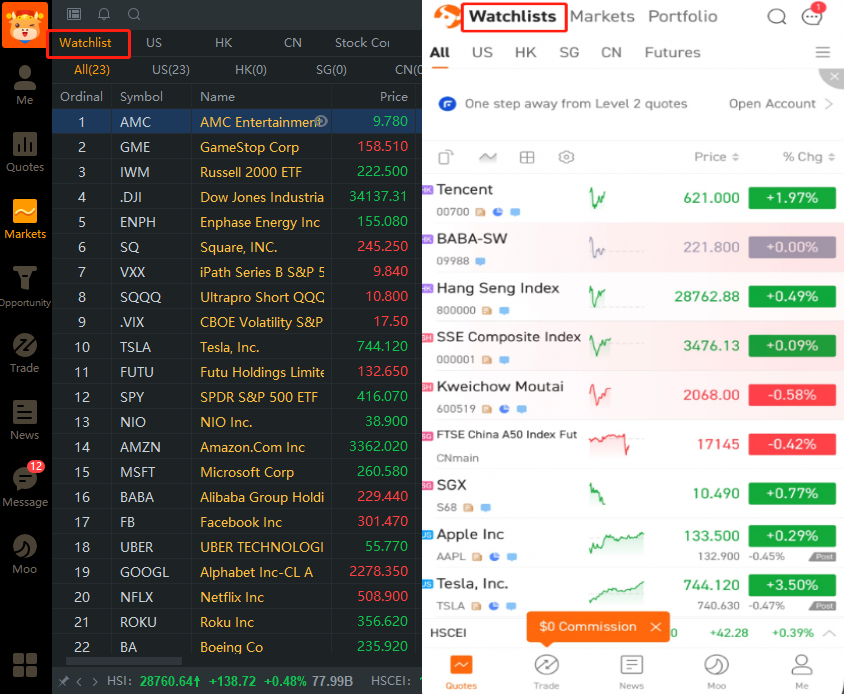Open Trade in the desktop sidebar
844x694 pixels.
25,353
